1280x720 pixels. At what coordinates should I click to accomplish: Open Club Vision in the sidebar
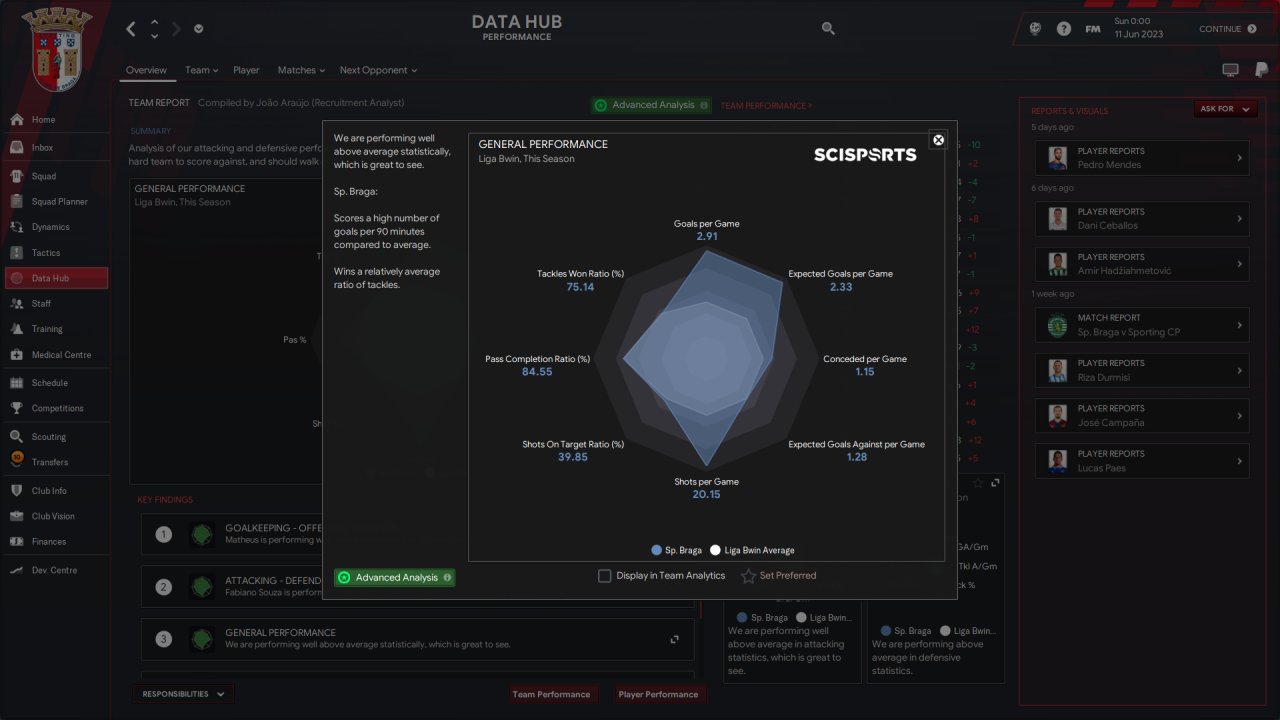click(x=55, y=516)
